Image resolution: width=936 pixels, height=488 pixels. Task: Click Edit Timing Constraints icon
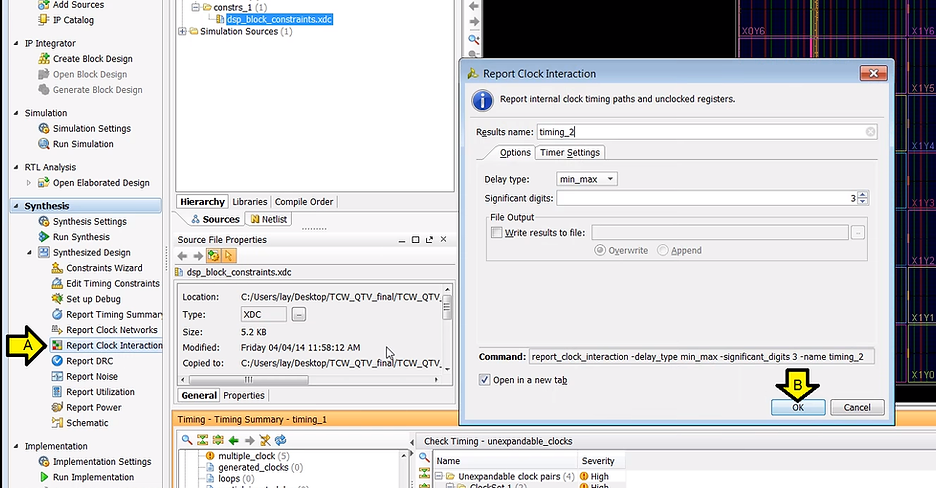tap(57, 283)
